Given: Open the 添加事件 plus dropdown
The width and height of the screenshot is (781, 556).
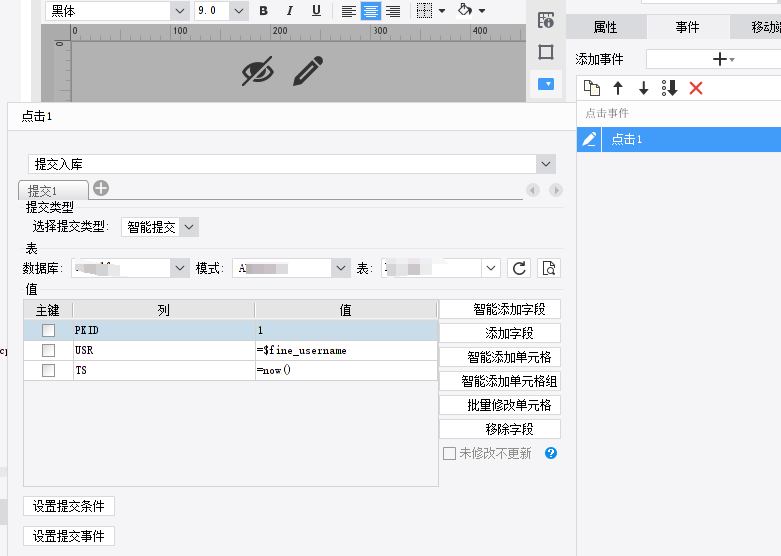Looking at the screenshot, I should pyautogui.click(x=723, y=59).
